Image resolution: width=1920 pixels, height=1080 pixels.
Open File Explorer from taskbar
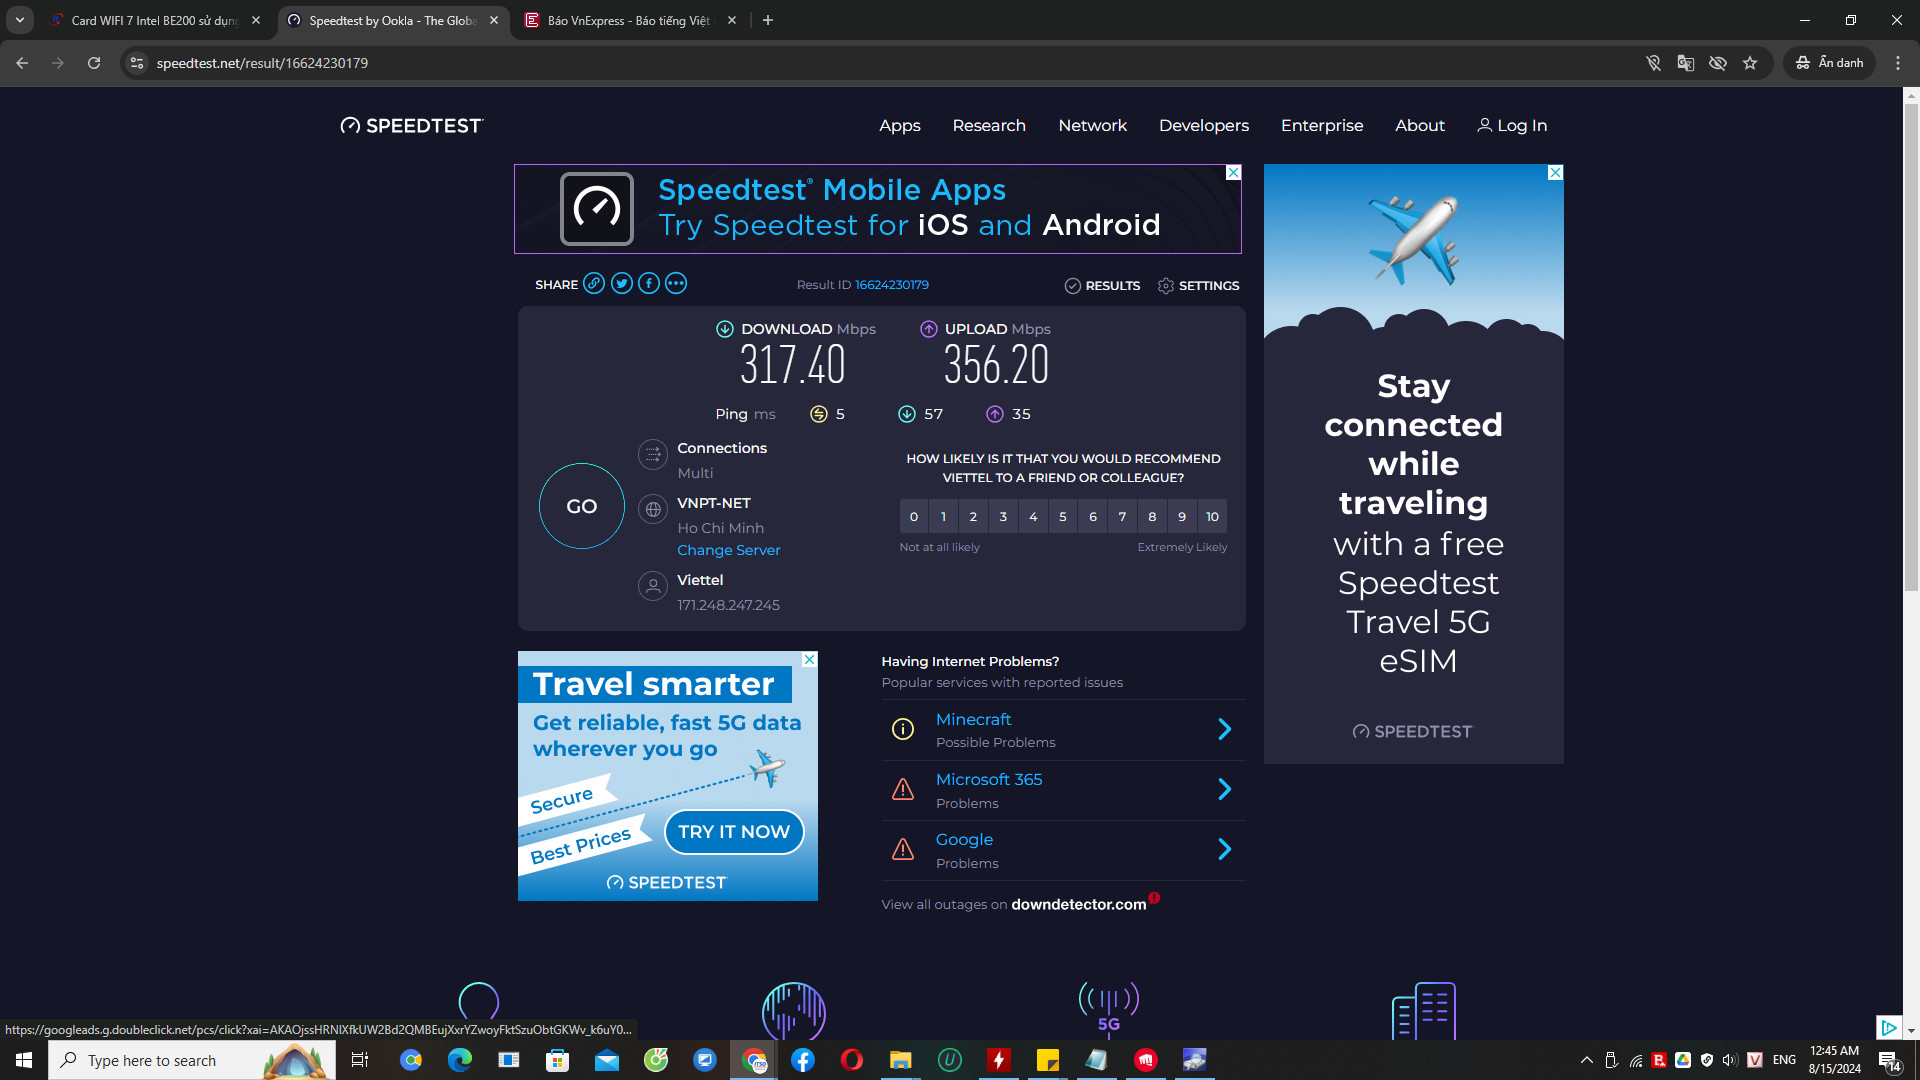click(901, 1060)
